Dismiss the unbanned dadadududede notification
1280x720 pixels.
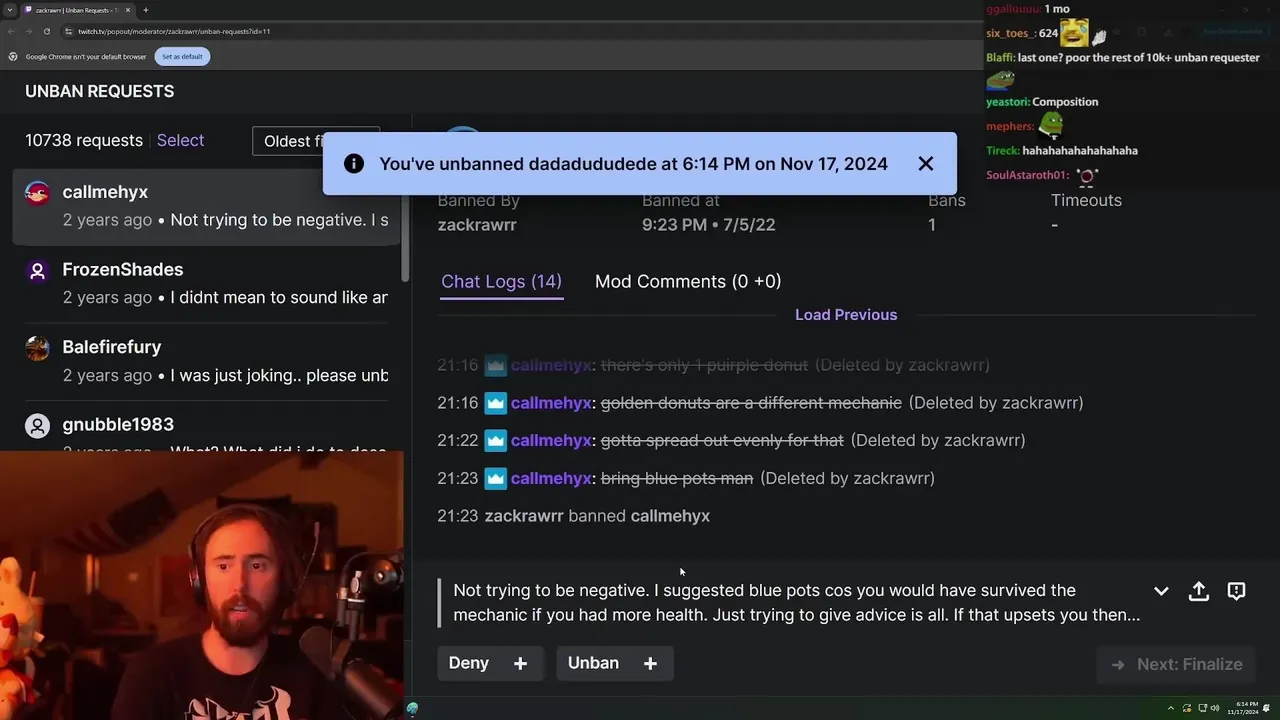point(925,164)
